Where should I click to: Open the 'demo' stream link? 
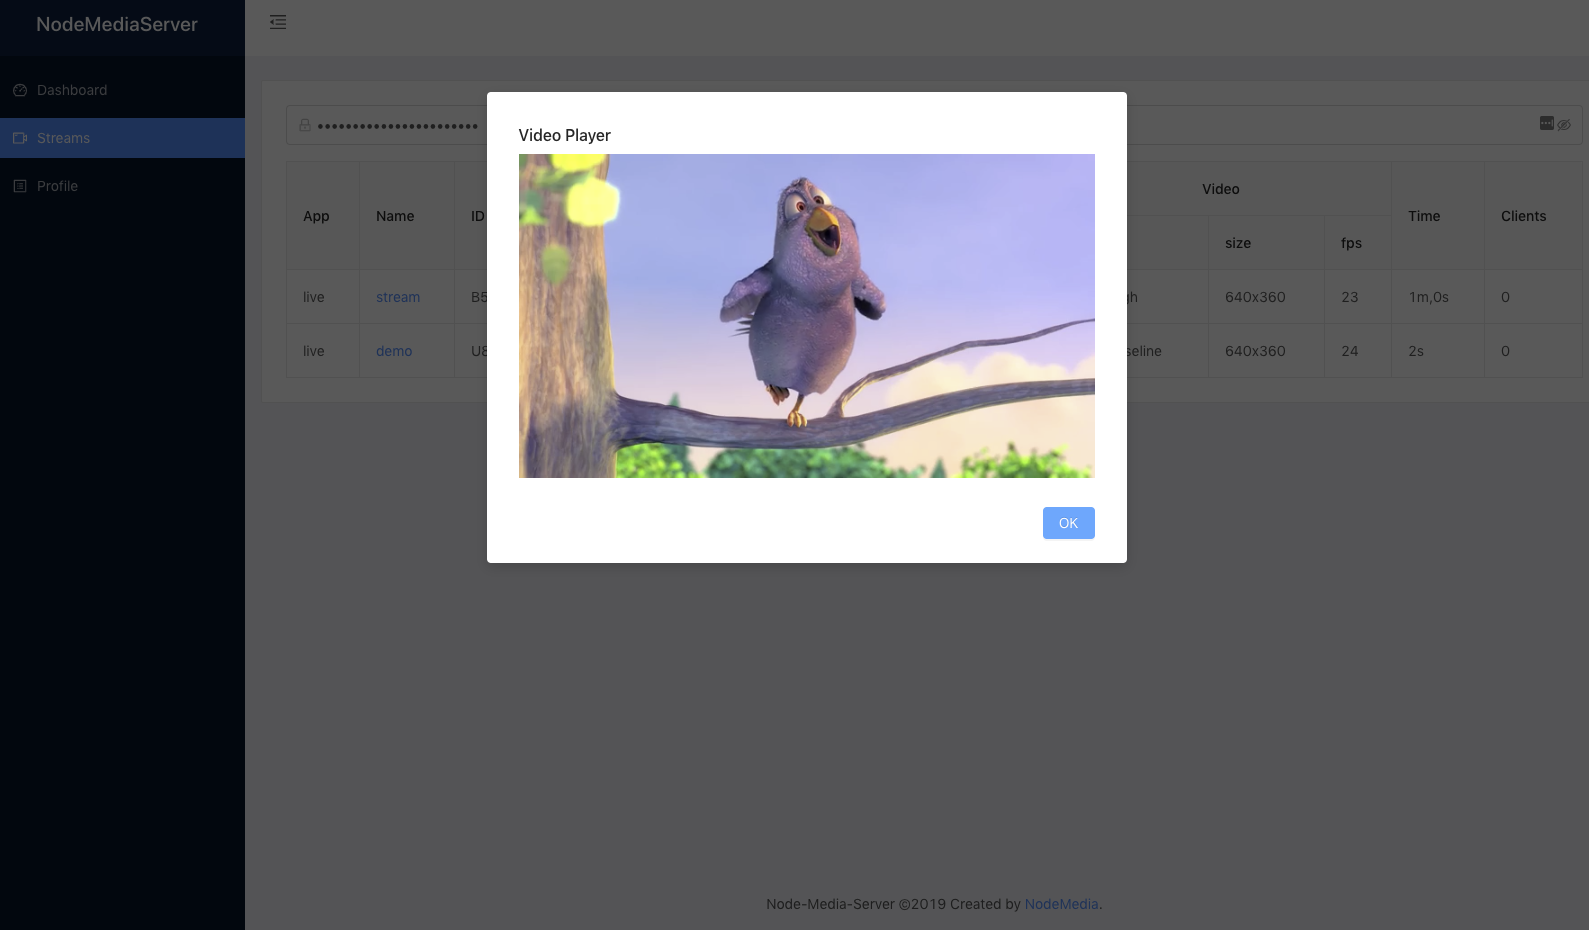tap(394, 351)
